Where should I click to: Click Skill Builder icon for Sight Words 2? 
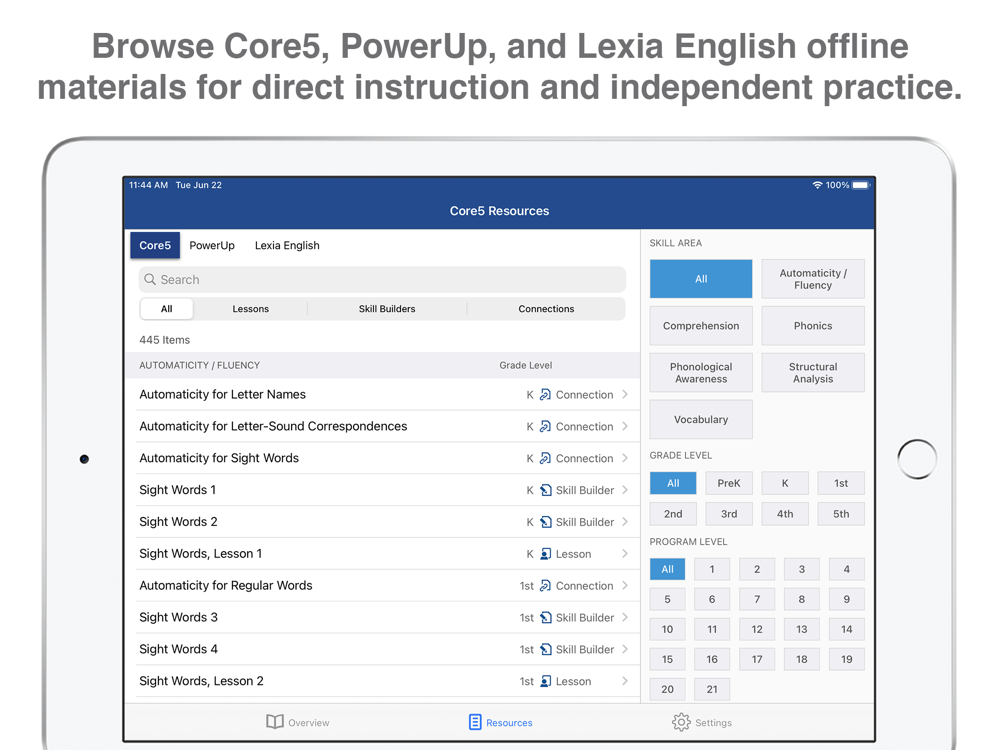545,522
